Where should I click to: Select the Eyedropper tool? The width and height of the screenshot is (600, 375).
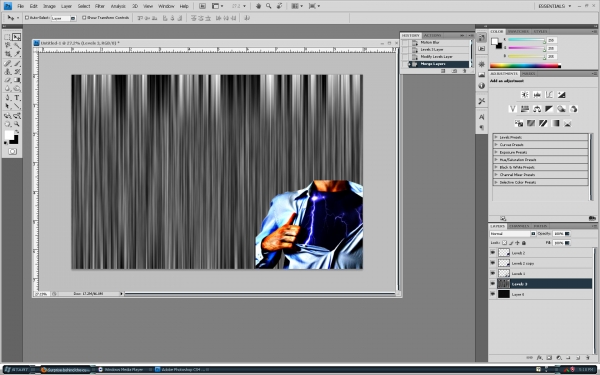pyautogui.click(x=16, y=54)
